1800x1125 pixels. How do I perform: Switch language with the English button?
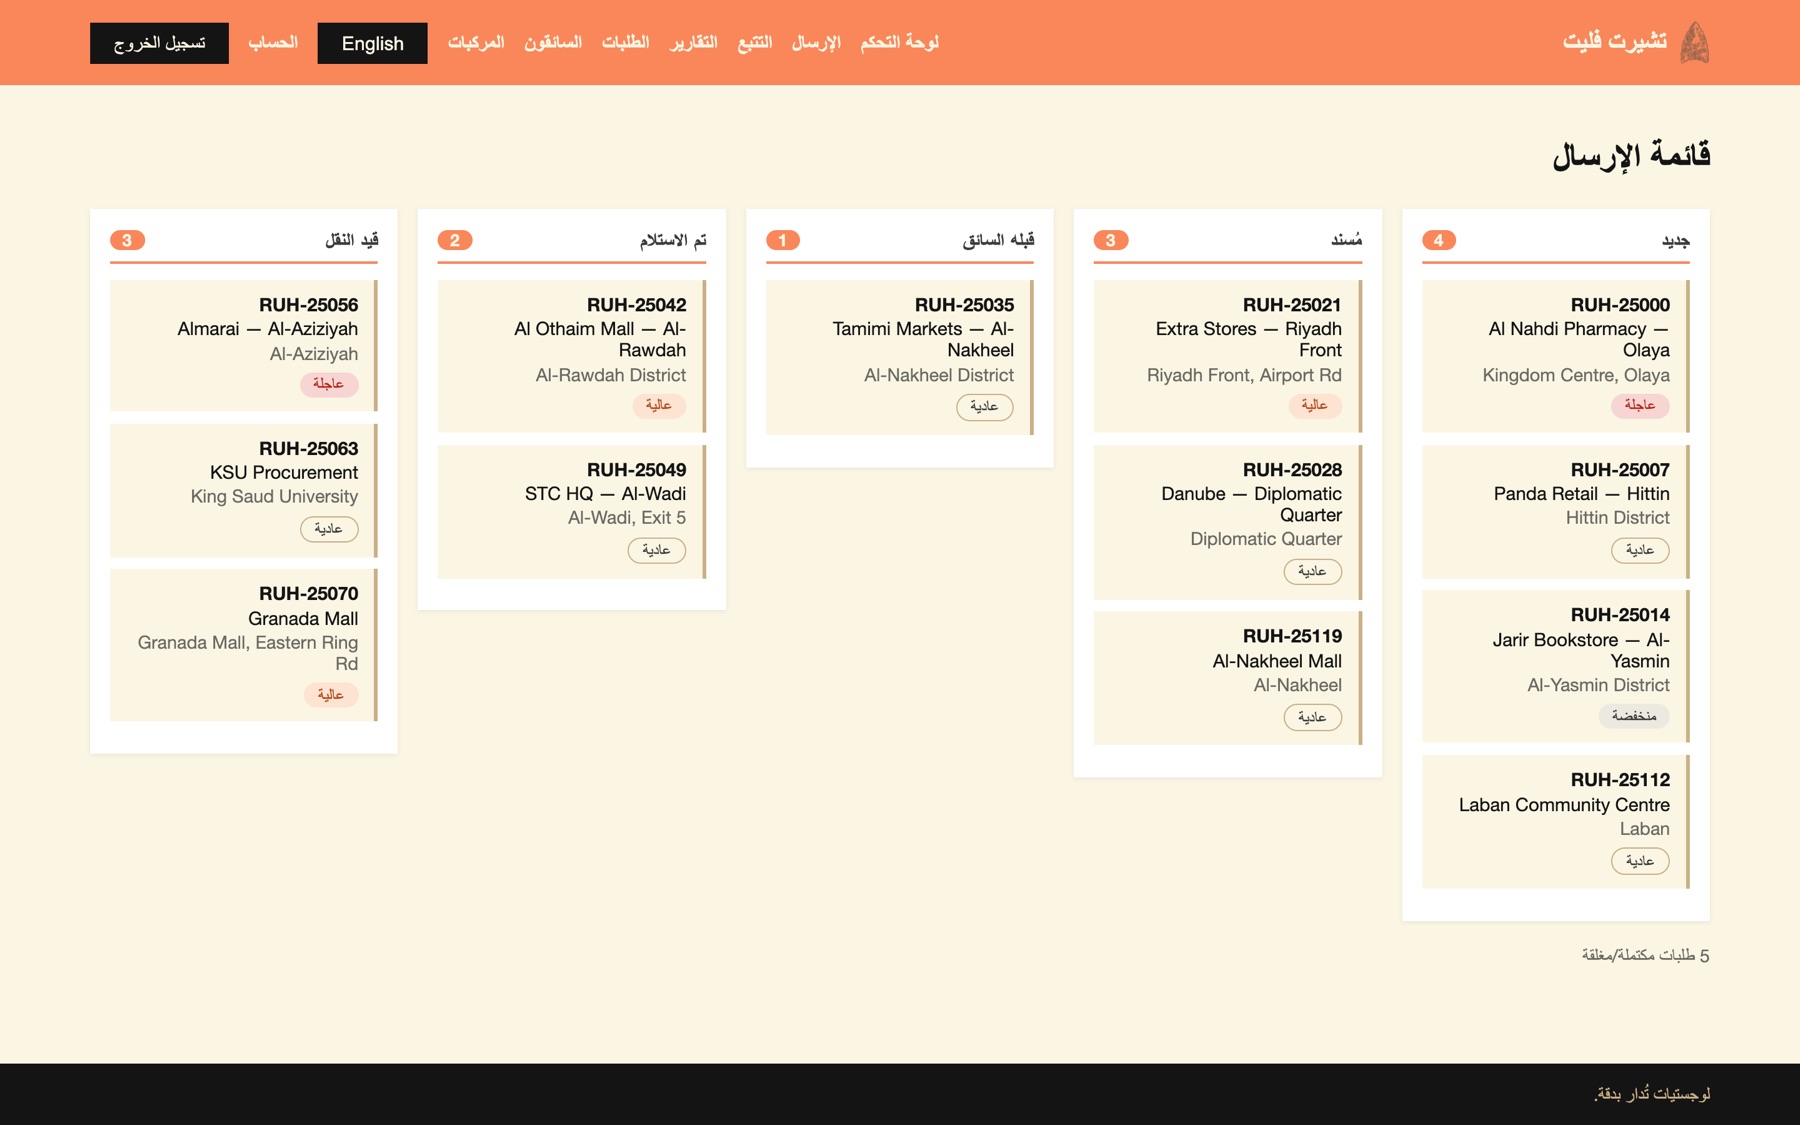pos(372,43)
